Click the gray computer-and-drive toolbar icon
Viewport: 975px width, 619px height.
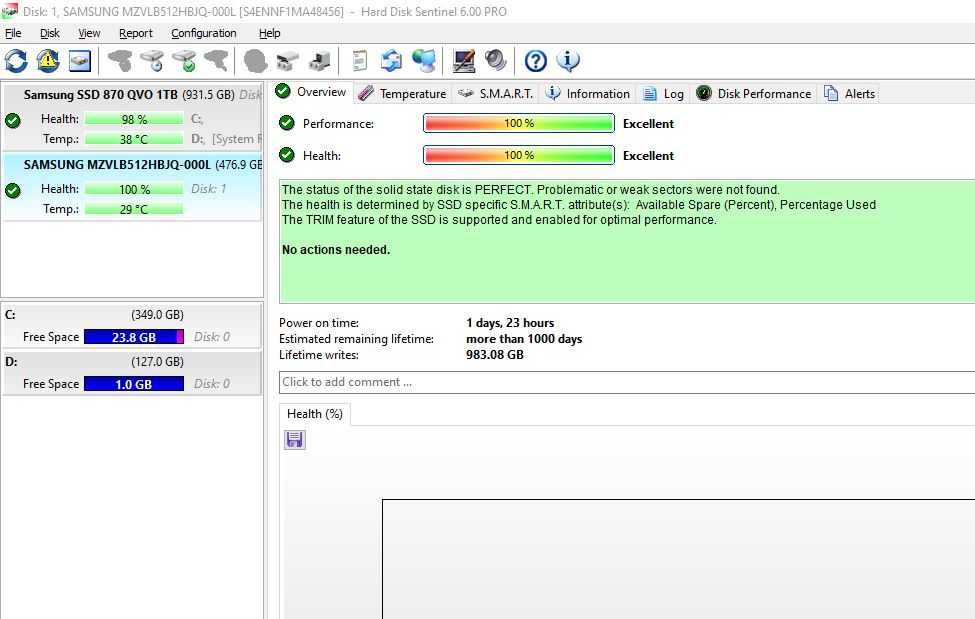tap(320, 61)
